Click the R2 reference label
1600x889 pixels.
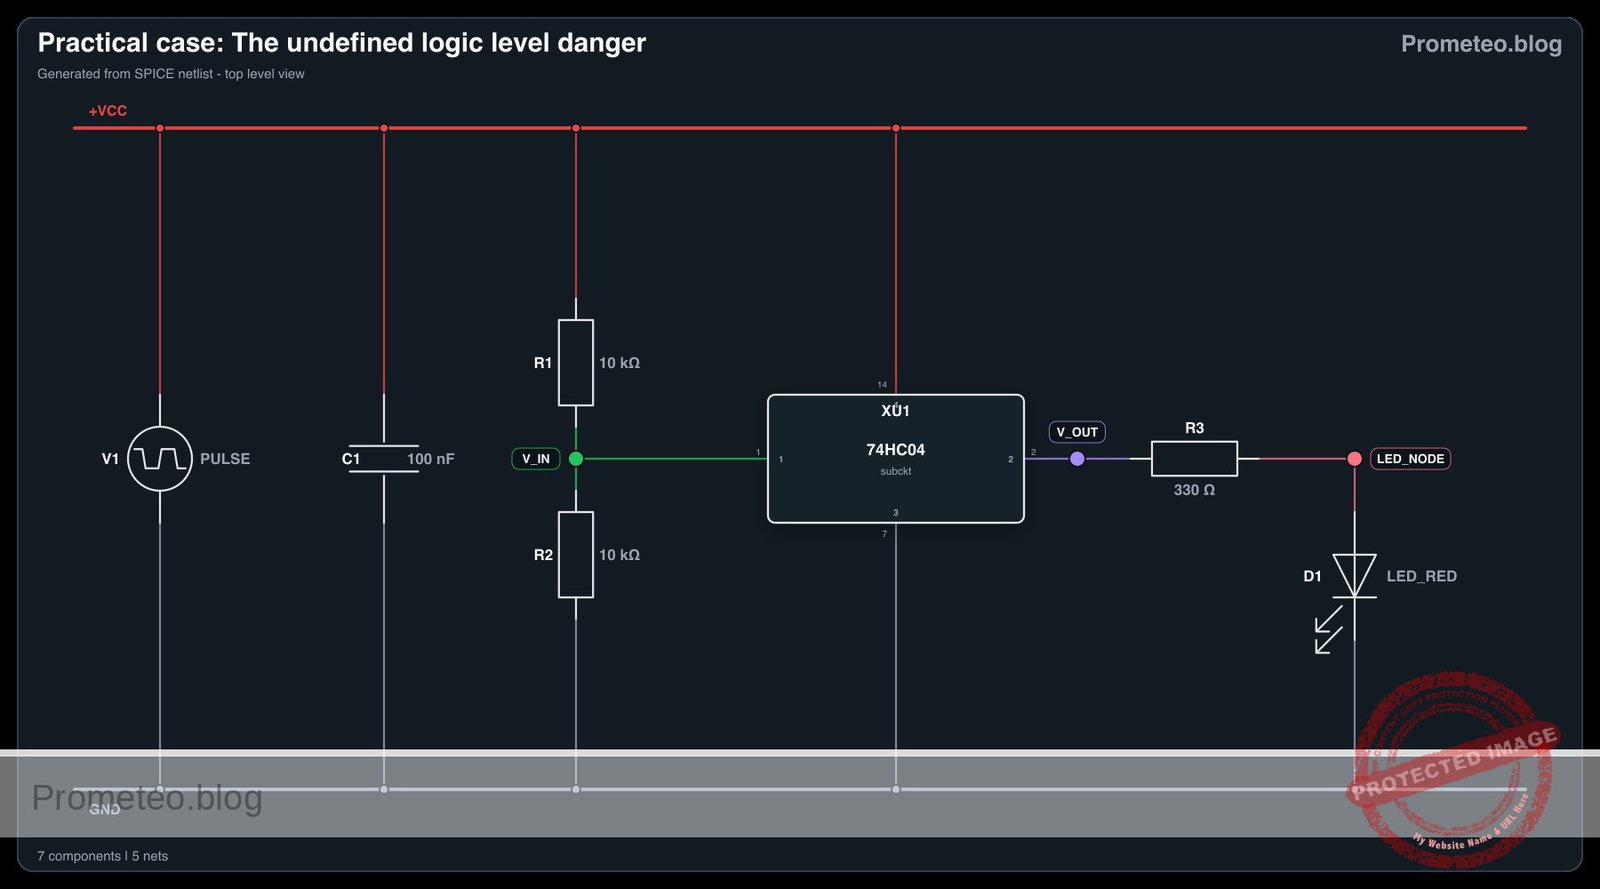[x=543, y=555]
